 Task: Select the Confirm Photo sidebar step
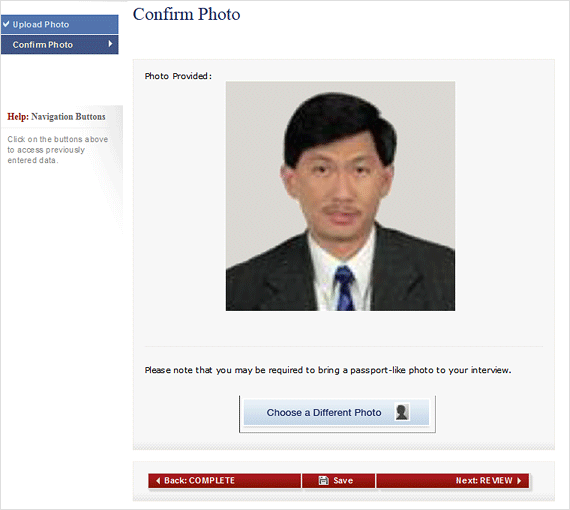coord(60,44)
